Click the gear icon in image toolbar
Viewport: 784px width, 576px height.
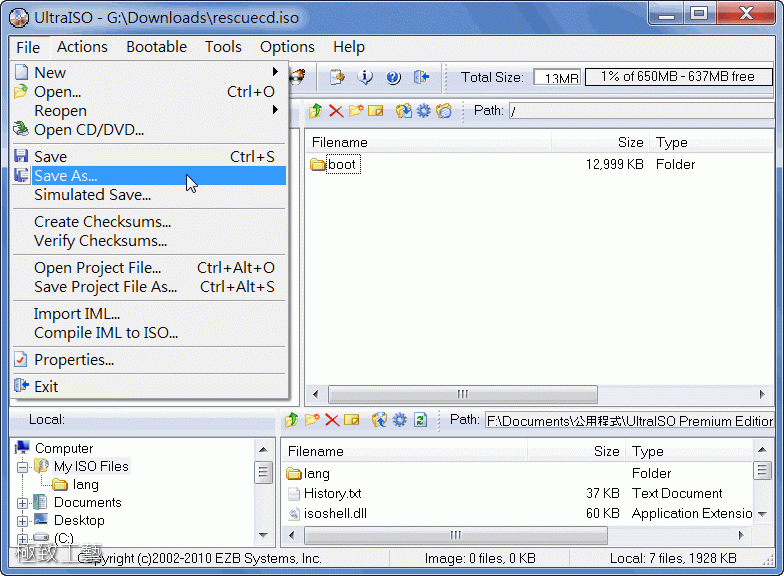coord(424,110)
